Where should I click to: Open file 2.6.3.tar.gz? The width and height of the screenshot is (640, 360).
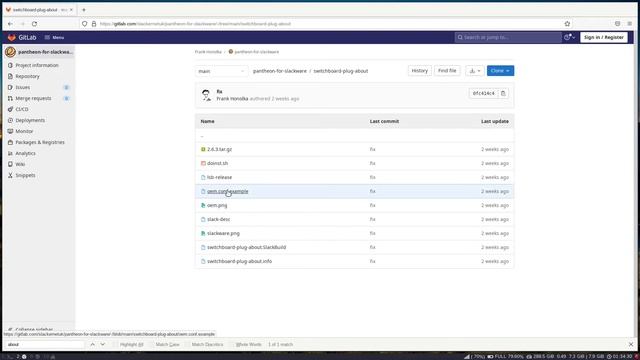click(x=219, y=149)
